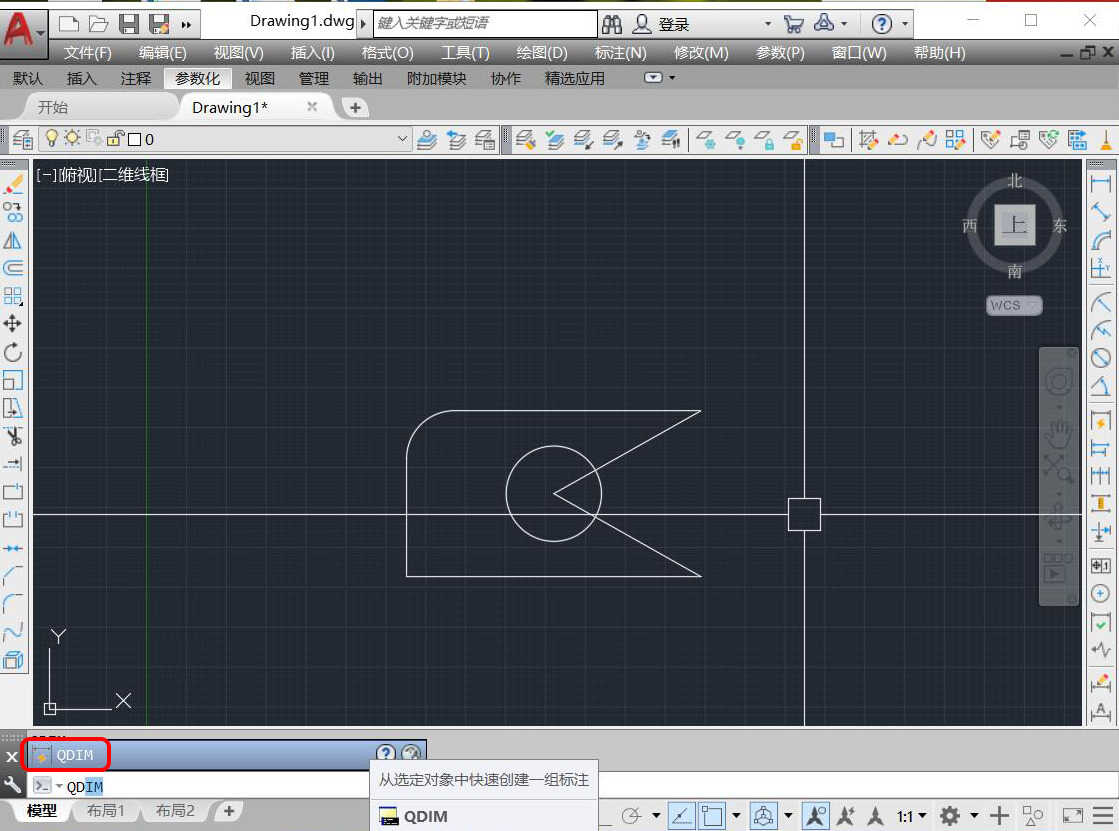Open the 绘图(D) menu

542,53
